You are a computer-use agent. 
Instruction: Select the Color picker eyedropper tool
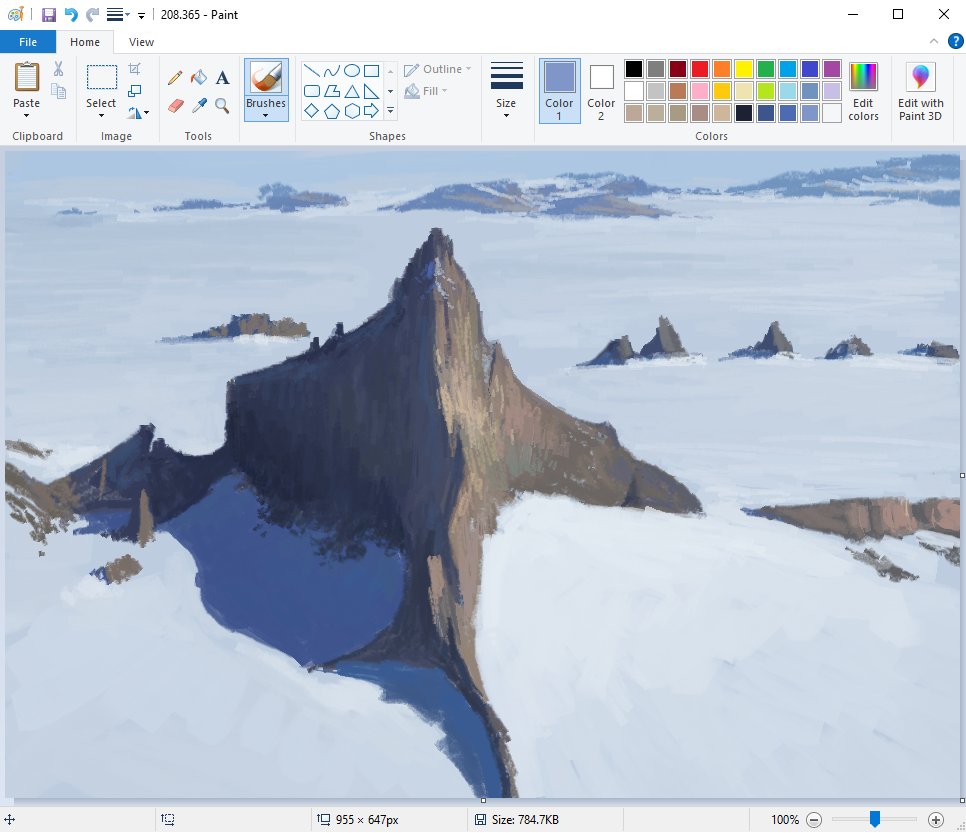point(199,106)
